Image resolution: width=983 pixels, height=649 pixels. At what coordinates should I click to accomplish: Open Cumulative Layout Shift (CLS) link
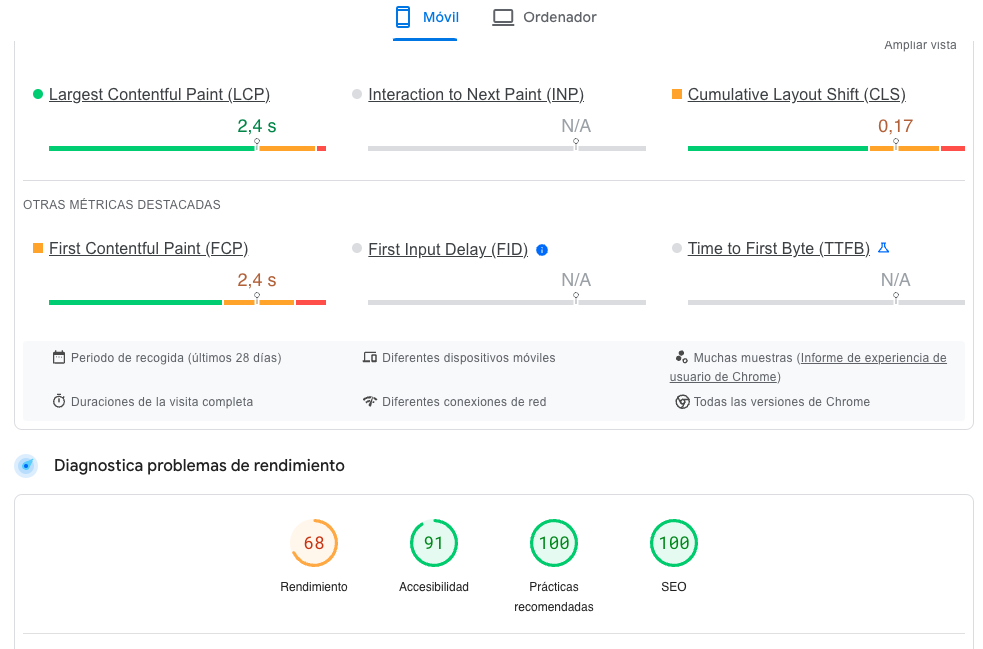point(796,95)
